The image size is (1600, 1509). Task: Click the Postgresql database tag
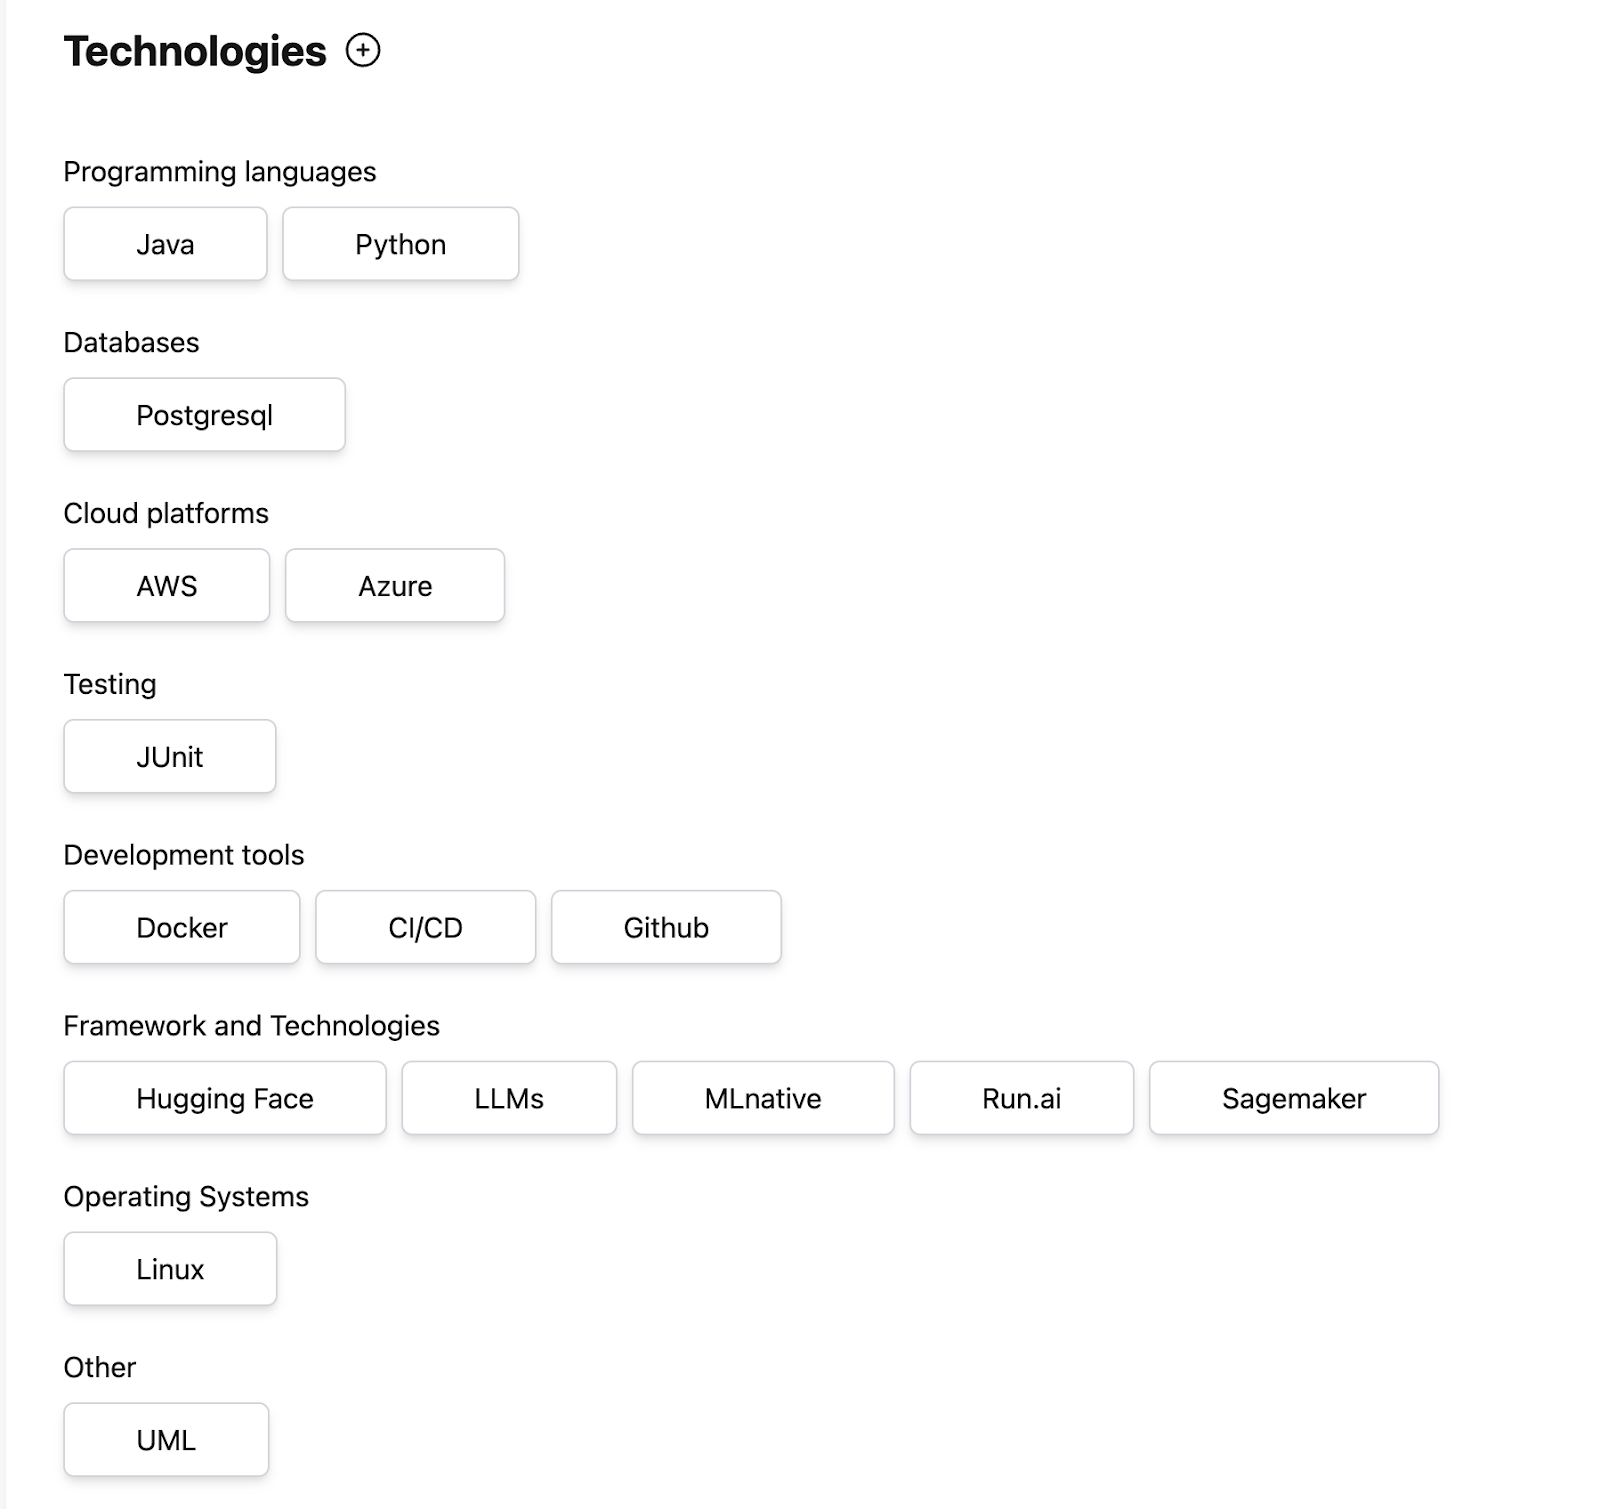pyautogui.click(x=204, y=415)
